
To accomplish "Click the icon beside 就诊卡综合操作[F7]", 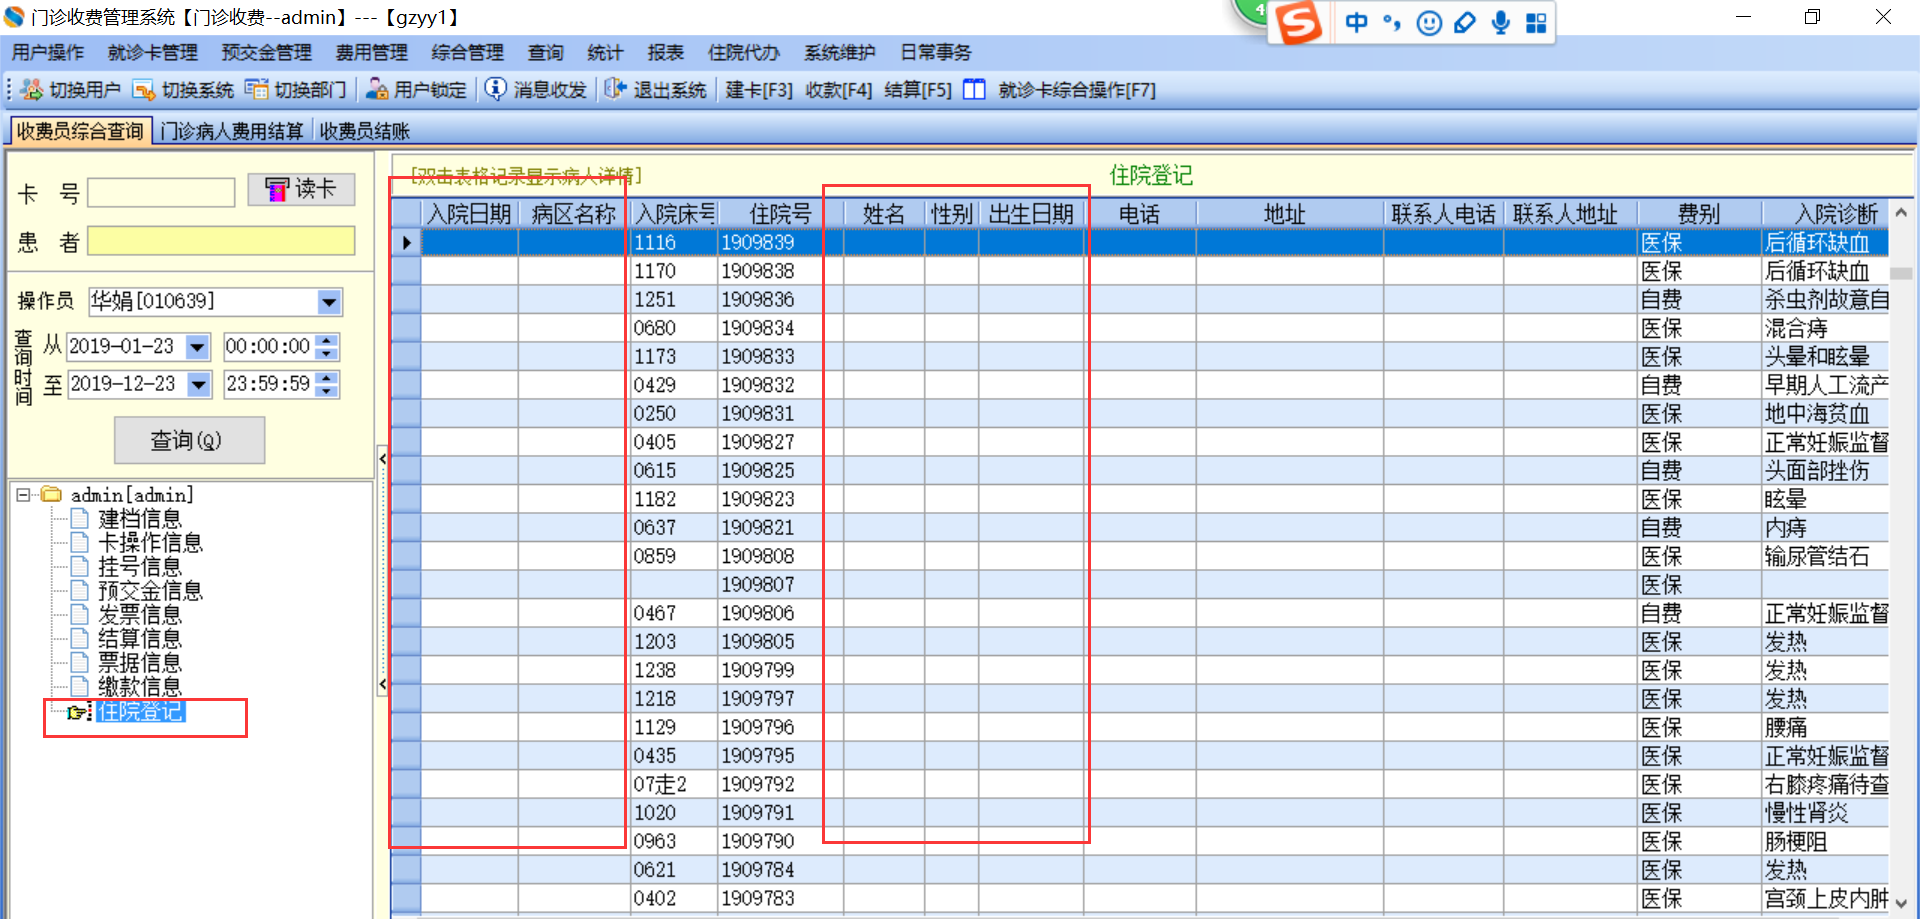I will coord(974,90).
